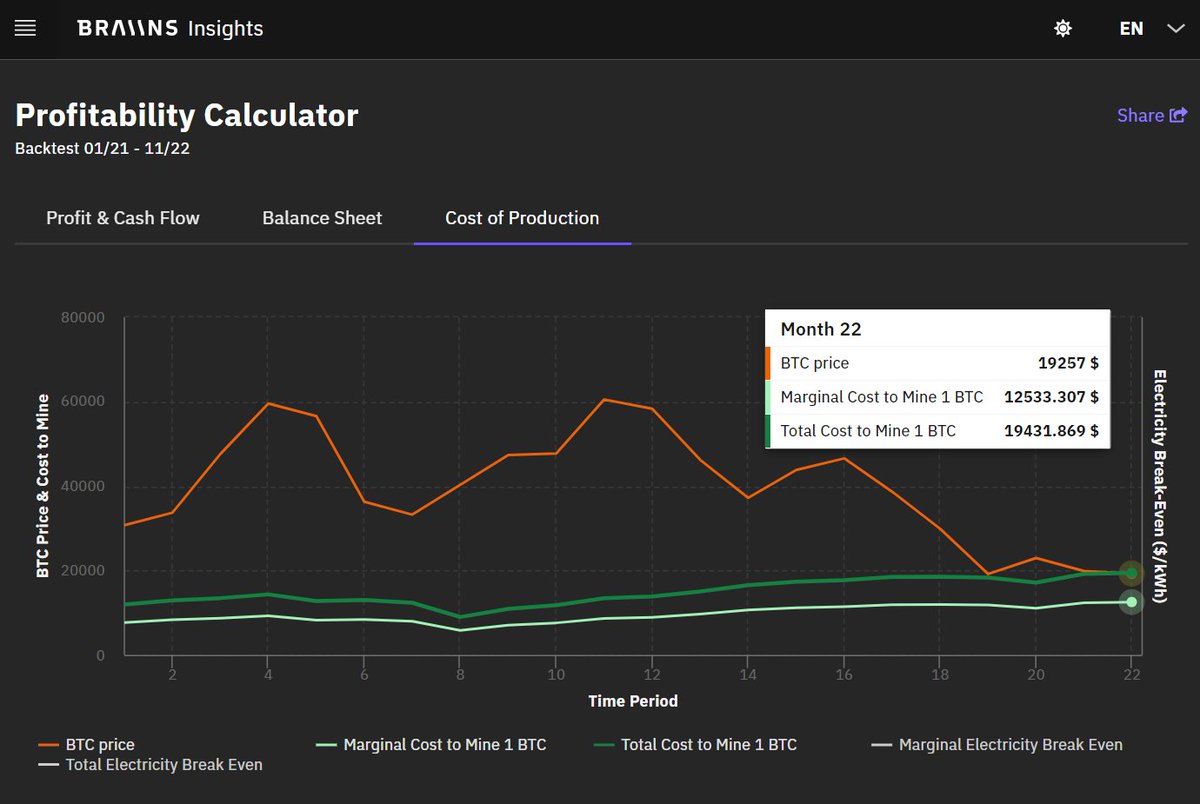Click the dark green Total Cost legend swatch
This screenshot has width=1200, height=804.
click(604, 745)
